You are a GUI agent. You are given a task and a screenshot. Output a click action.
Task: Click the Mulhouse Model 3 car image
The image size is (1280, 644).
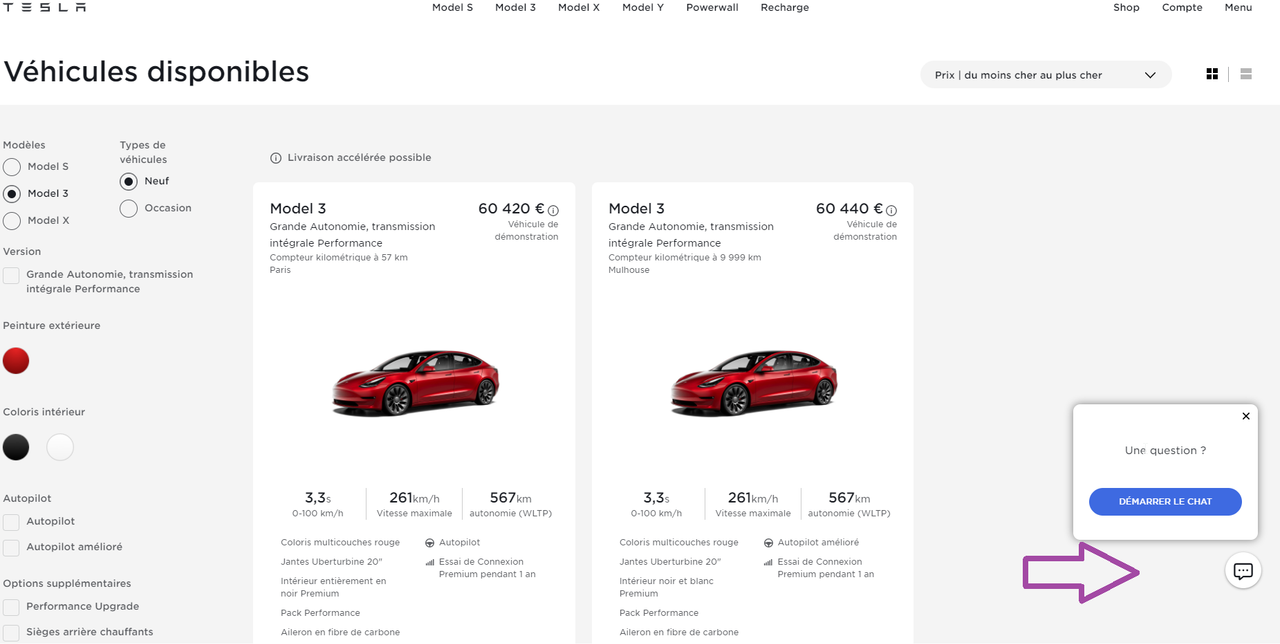[753, 383]
